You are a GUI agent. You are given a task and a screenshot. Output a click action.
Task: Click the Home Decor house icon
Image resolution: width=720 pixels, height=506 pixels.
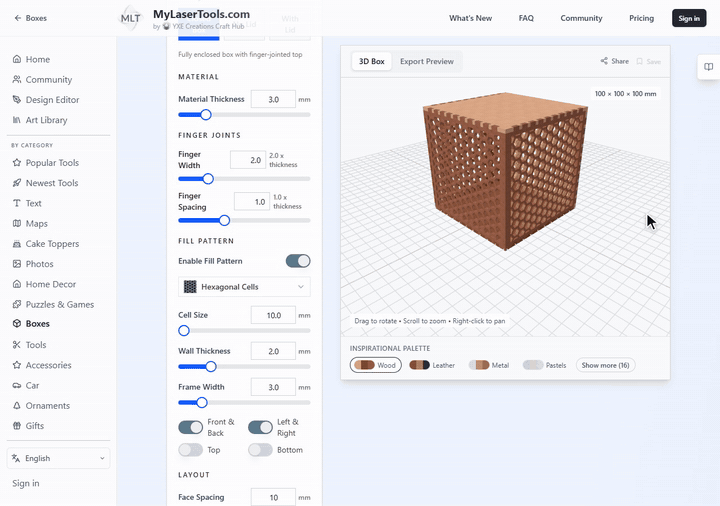pos(17,284)
